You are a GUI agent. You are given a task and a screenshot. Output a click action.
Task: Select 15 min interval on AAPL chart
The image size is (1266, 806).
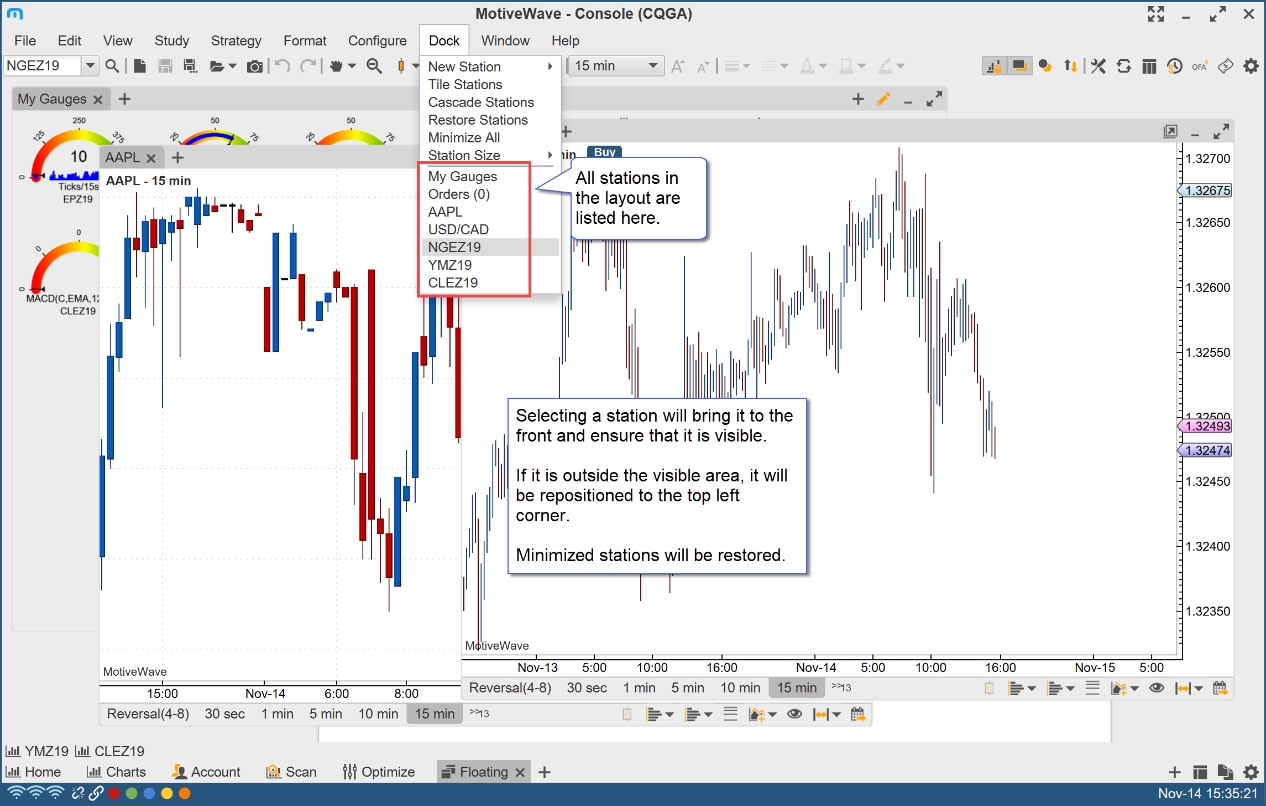pos(436,714)
